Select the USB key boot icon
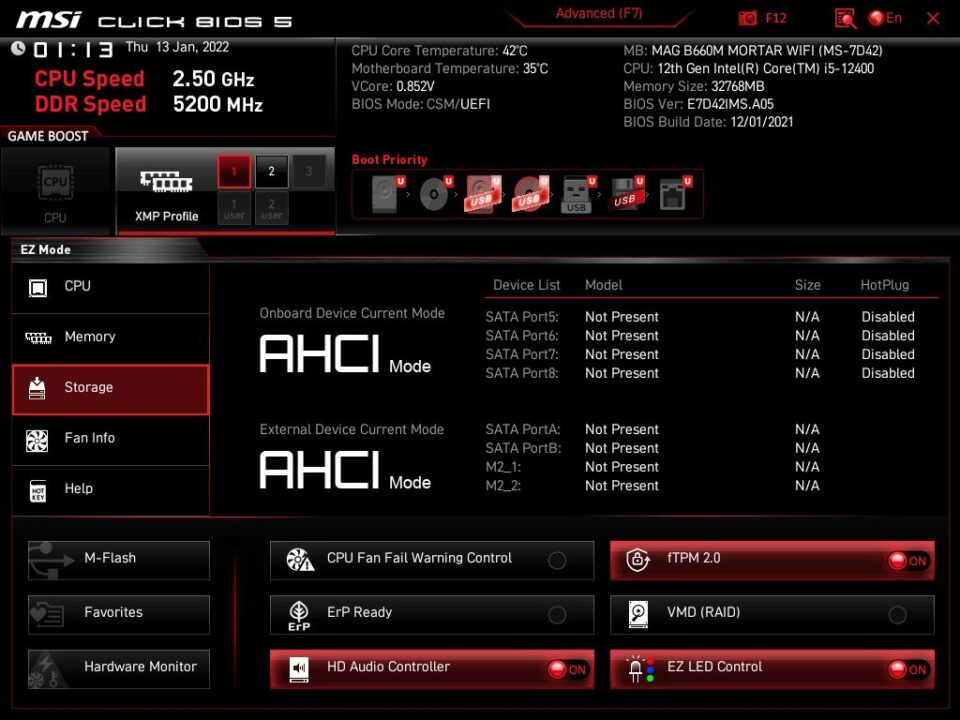 (577, 194)
